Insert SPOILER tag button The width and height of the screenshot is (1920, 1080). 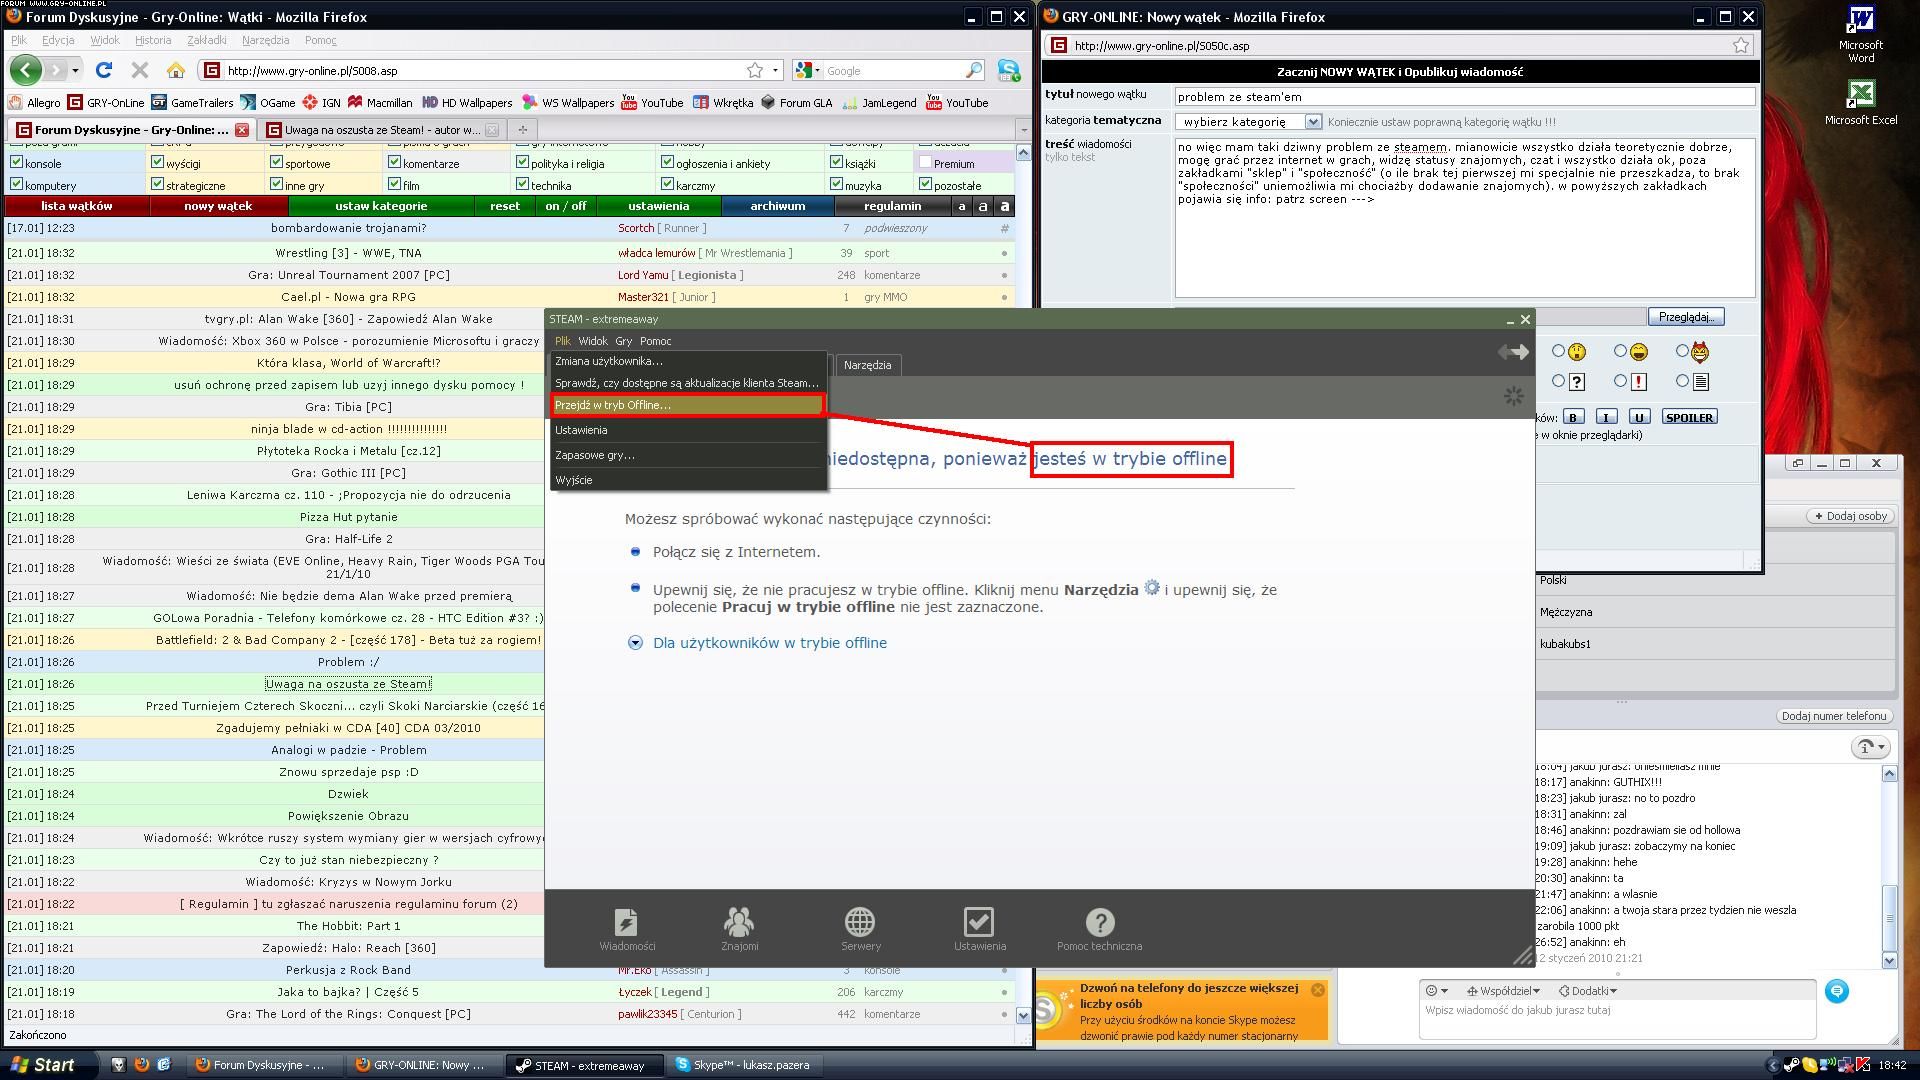[x=1689, y=417]
